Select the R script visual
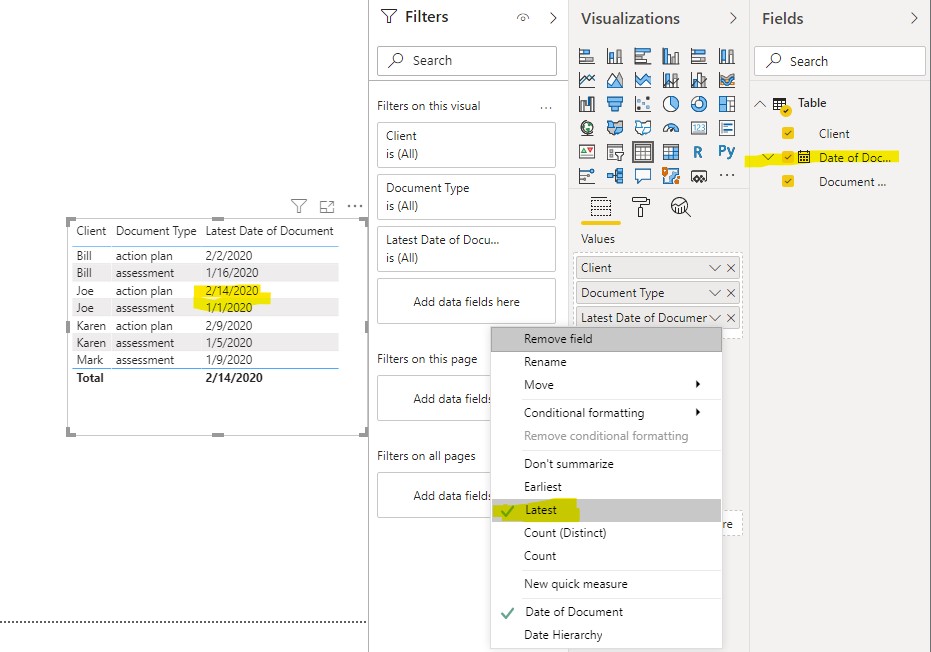 tap(698, 152)
